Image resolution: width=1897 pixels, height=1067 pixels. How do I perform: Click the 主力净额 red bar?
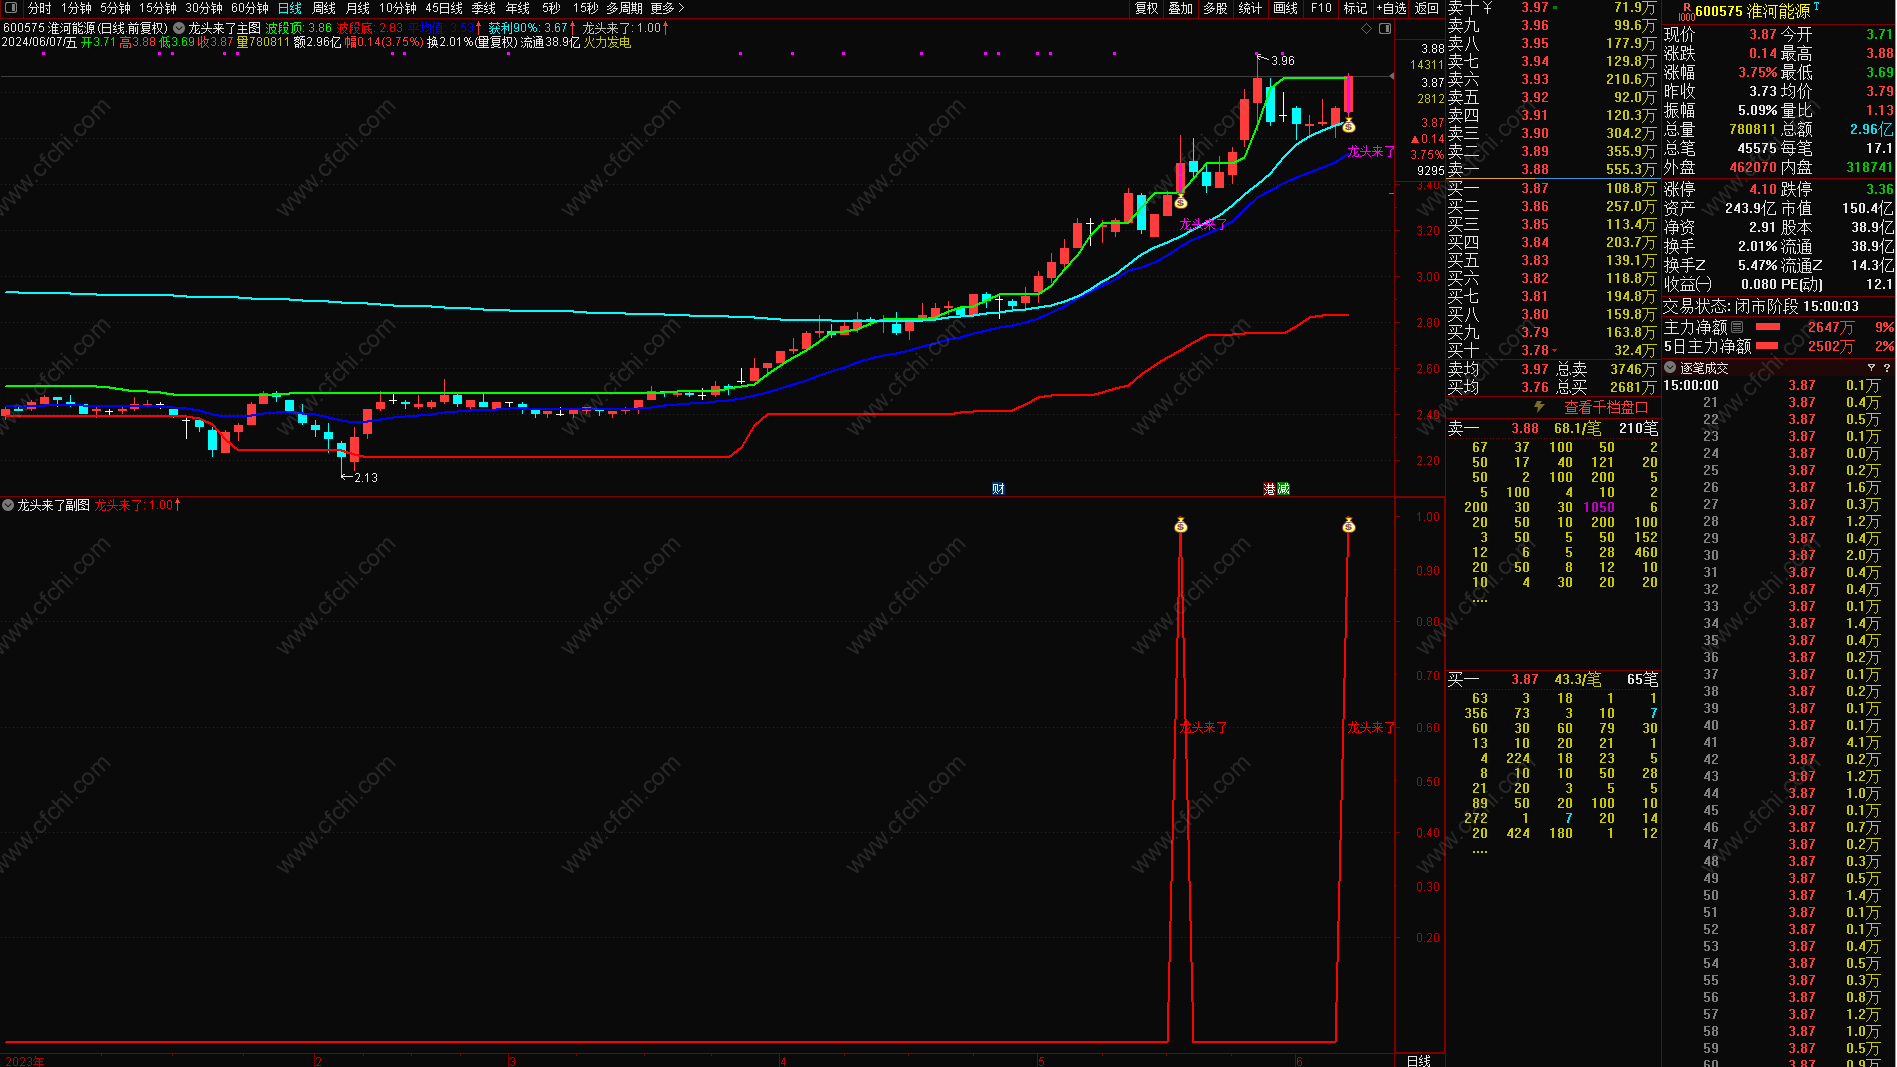(1768, 327)
